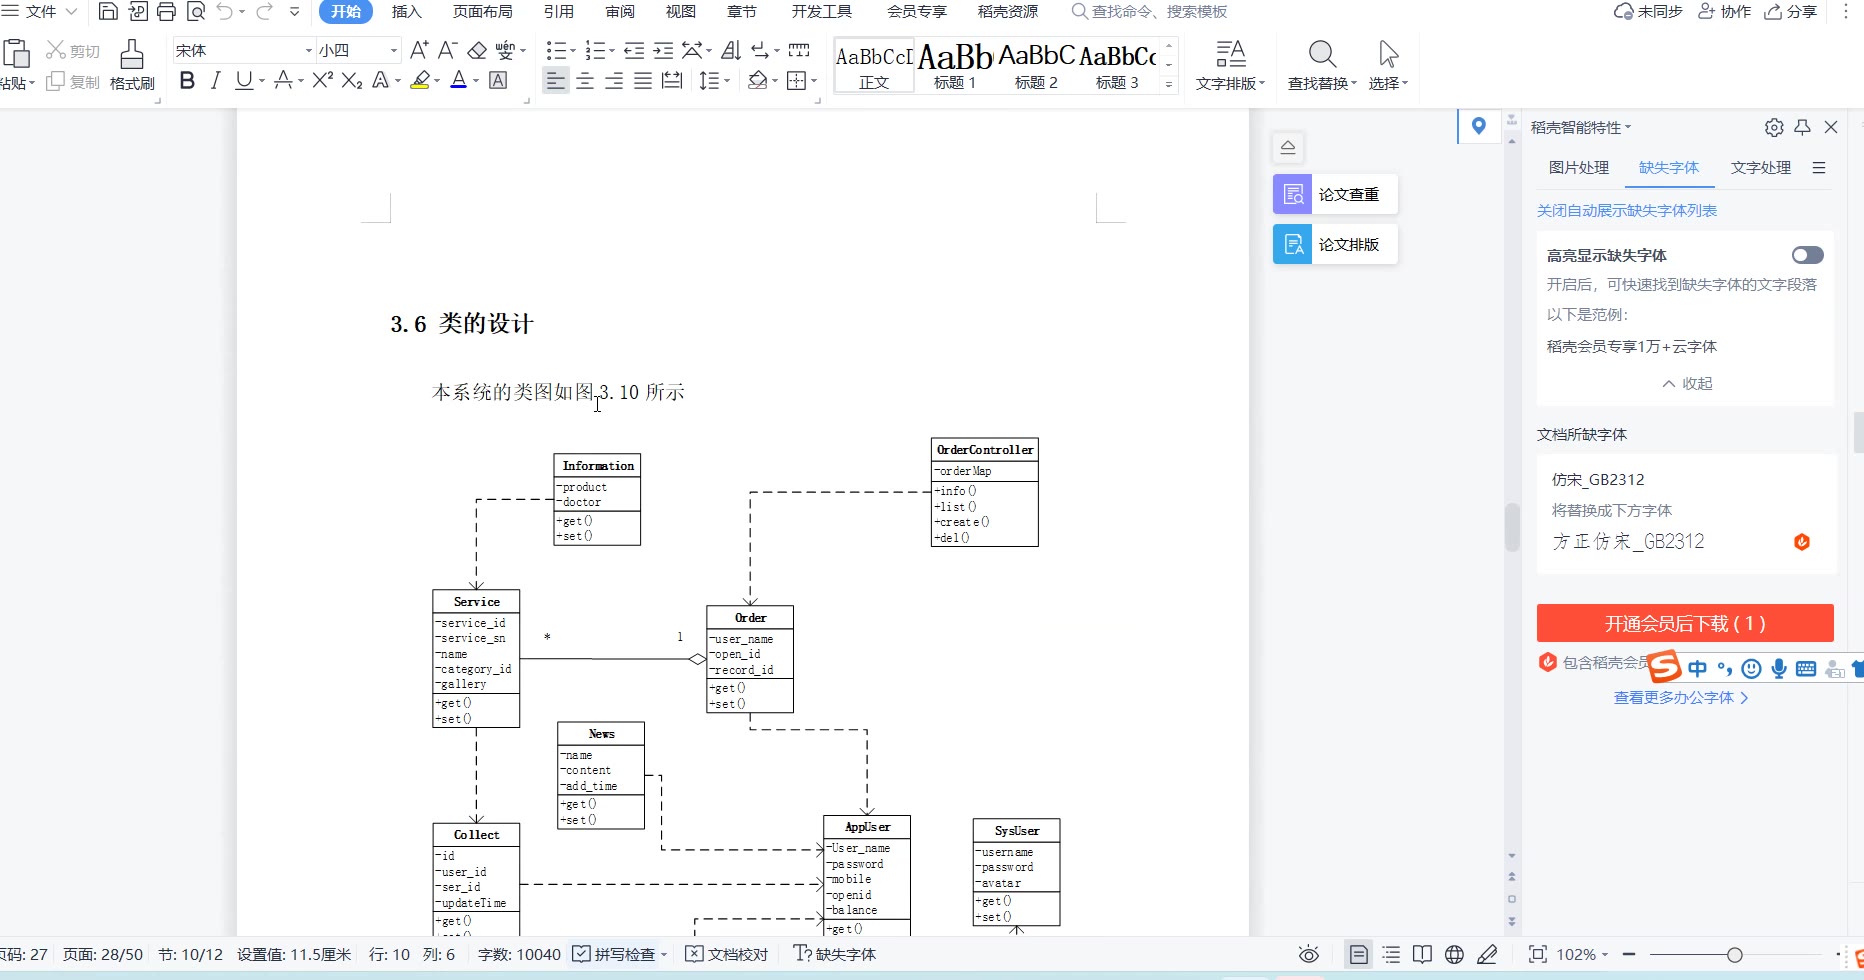Click 开通会员后下载 (1) button
The width and height of the screenshot is (1864, 980).
tap(1685, 624)
